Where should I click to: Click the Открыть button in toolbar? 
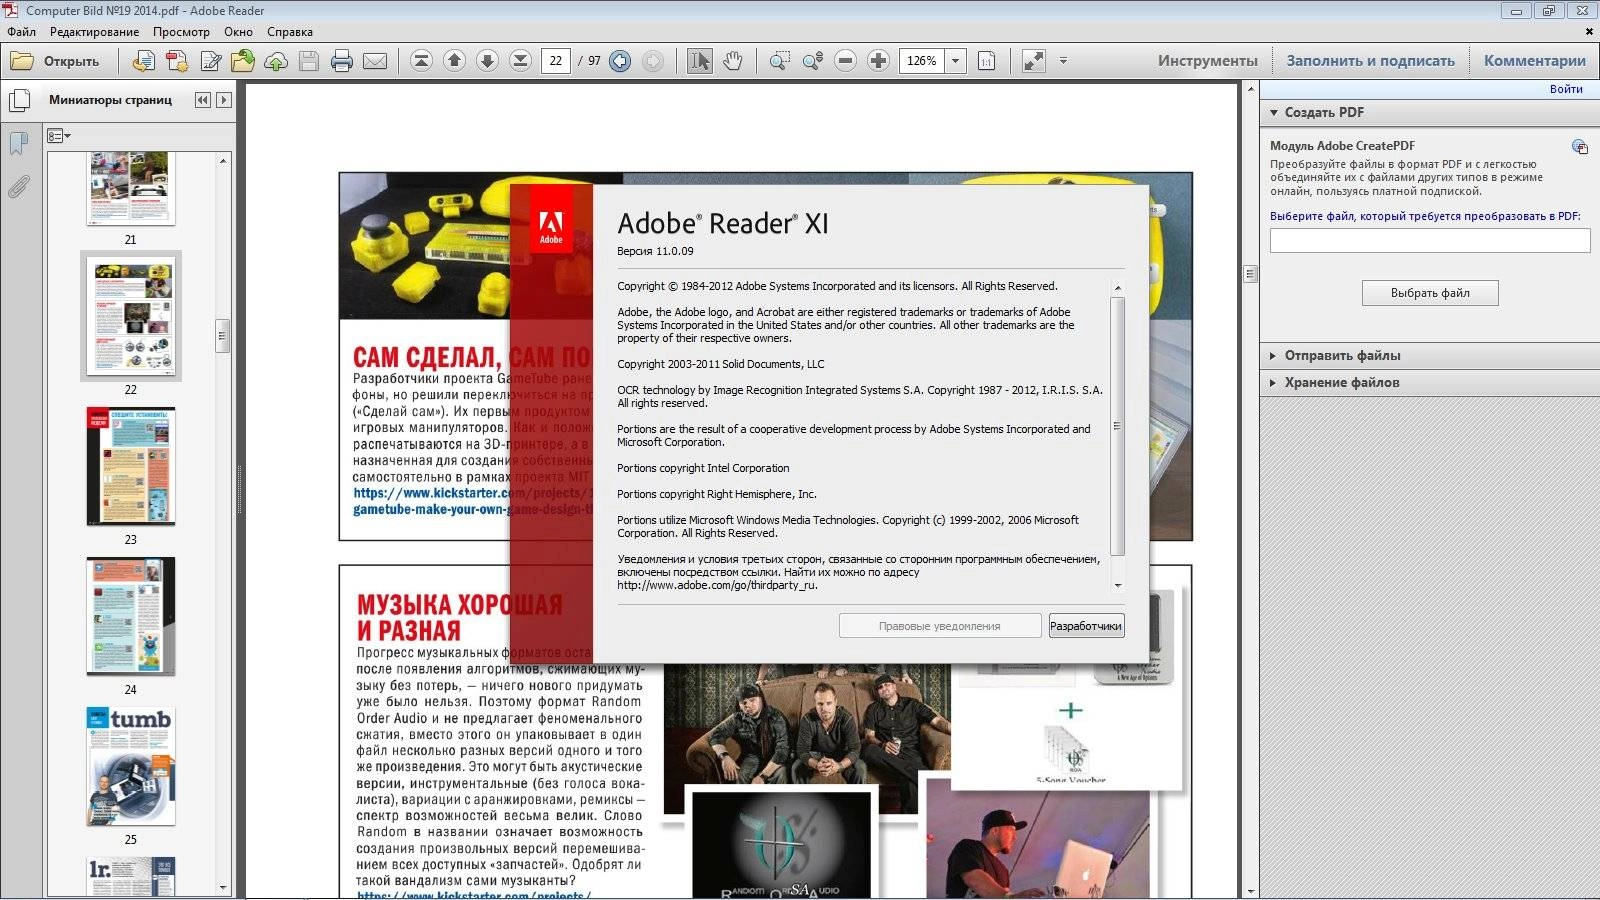[55, 61]
